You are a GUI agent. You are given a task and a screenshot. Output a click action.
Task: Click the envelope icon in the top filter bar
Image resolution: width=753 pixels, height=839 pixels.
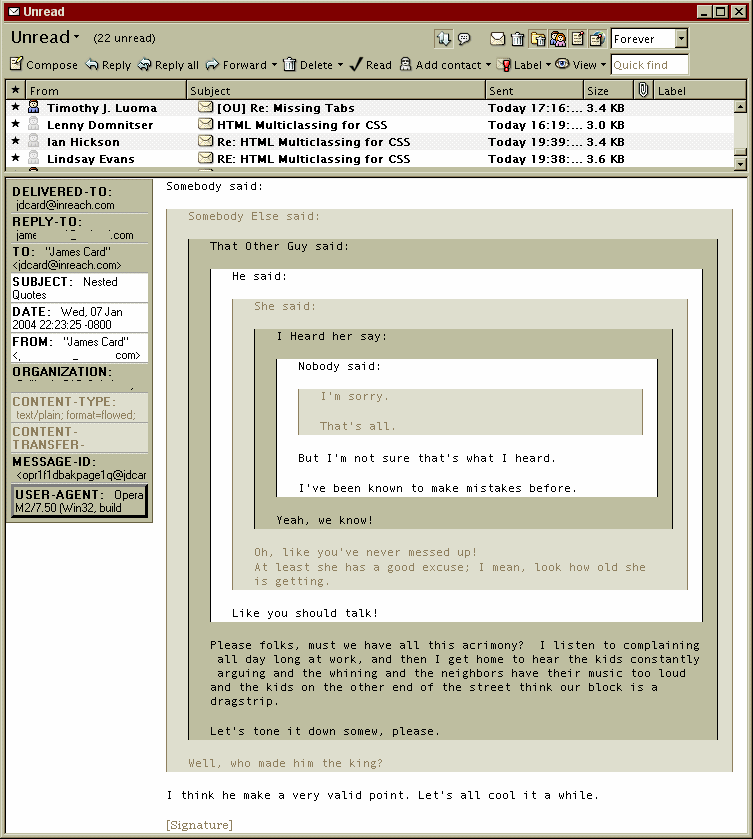click(x=497, y=39)
